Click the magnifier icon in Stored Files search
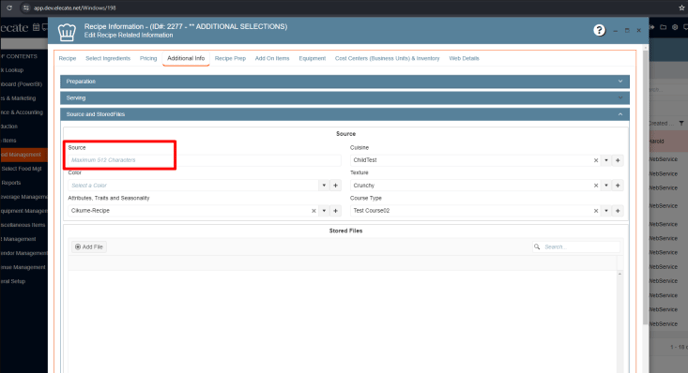 point(537,247)
